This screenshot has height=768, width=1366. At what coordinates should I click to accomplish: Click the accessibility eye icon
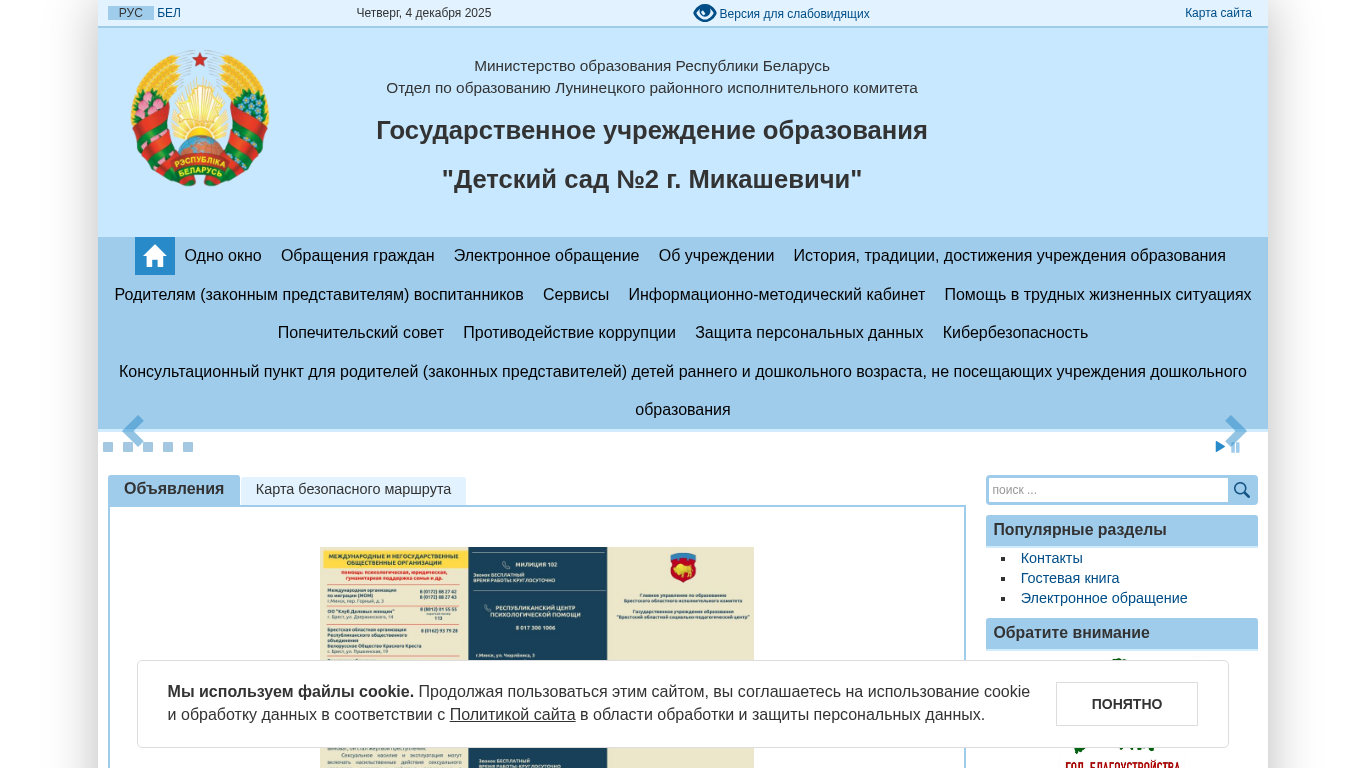(705, 13)
